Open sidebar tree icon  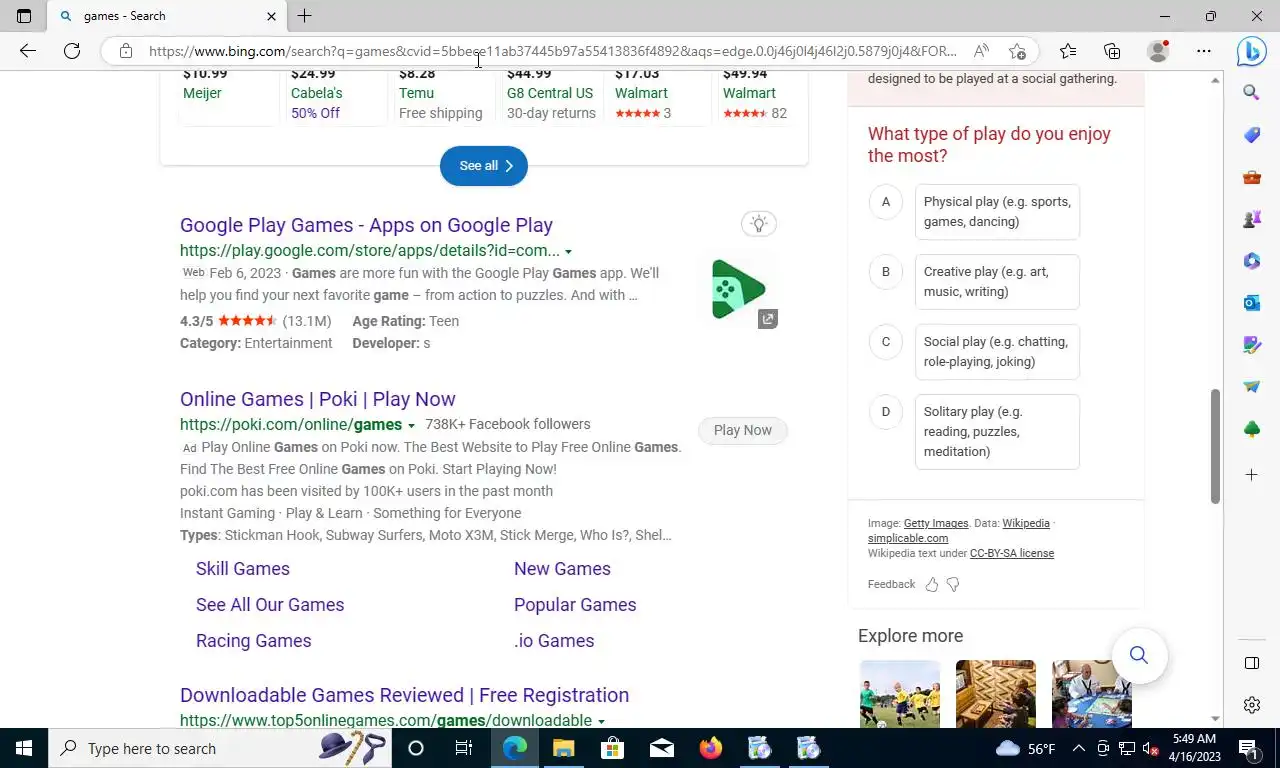(1251, 429)
